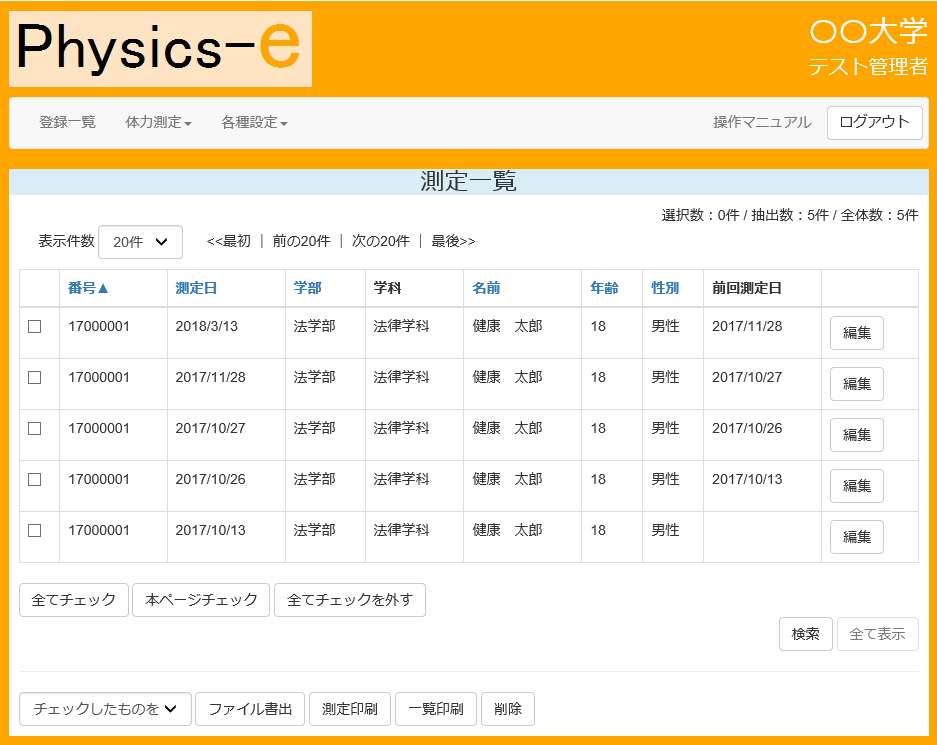Click the 前回測定日 column header text
This screenshot has width=937, height=745.
pyautogui.click(x=746, y=288)
